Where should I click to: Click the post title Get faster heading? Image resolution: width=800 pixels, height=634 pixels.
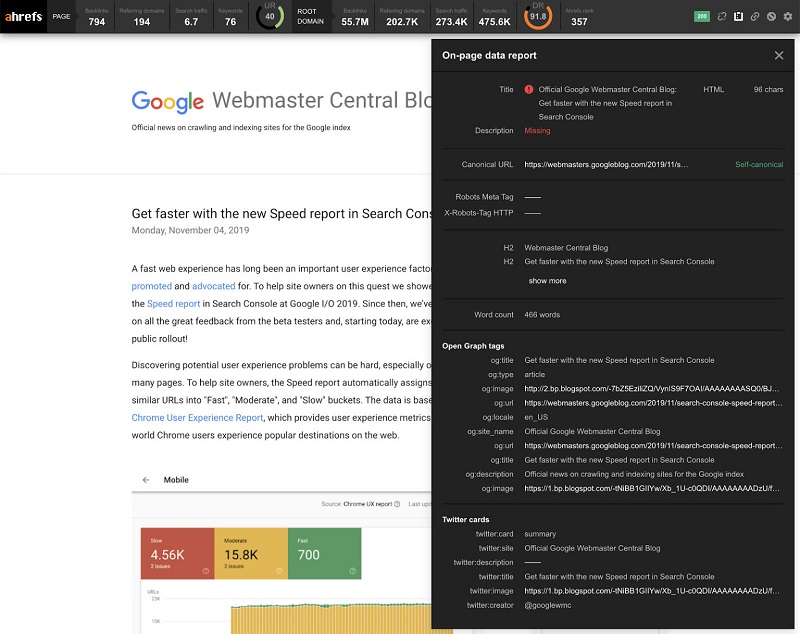pyautogui.click(x=281, y=214)
